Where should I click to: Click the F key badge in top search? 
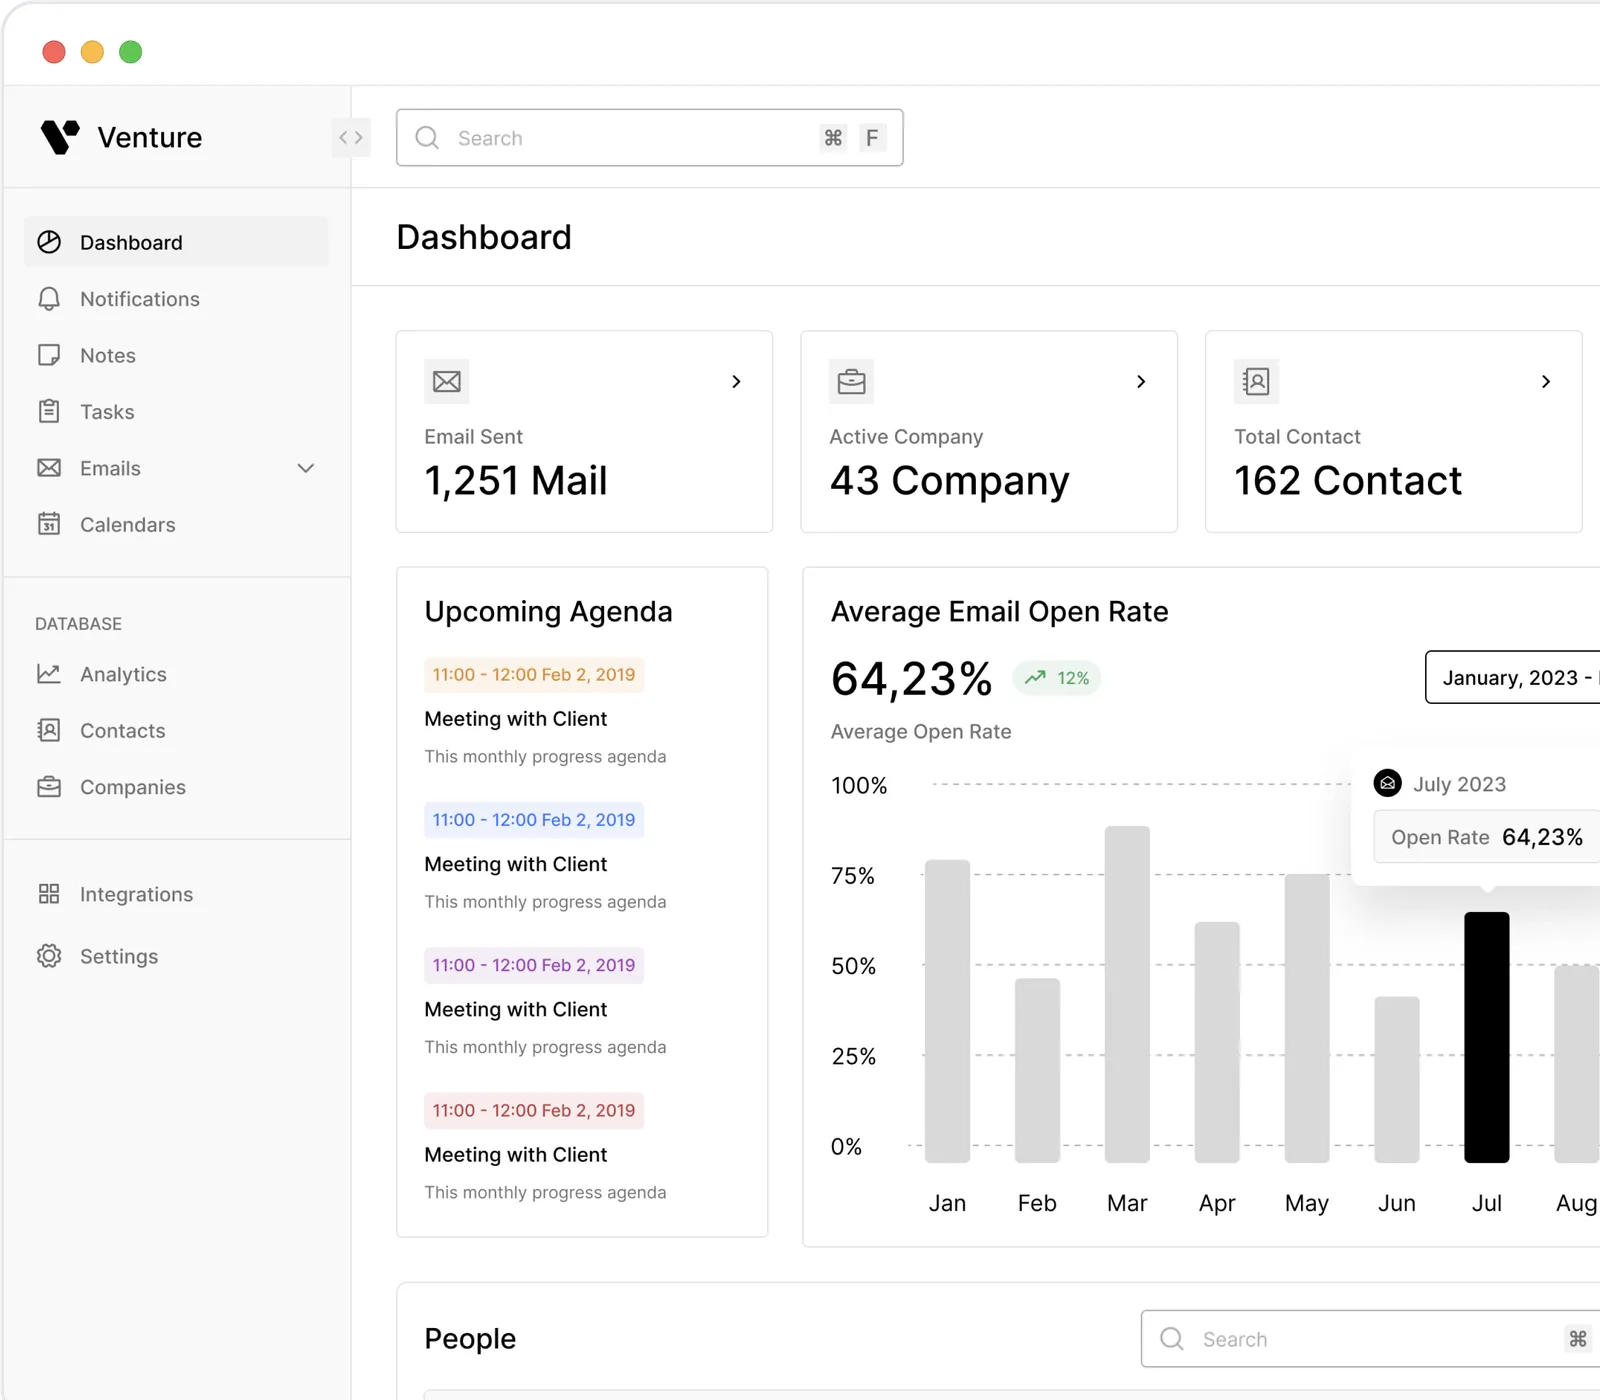872,138
